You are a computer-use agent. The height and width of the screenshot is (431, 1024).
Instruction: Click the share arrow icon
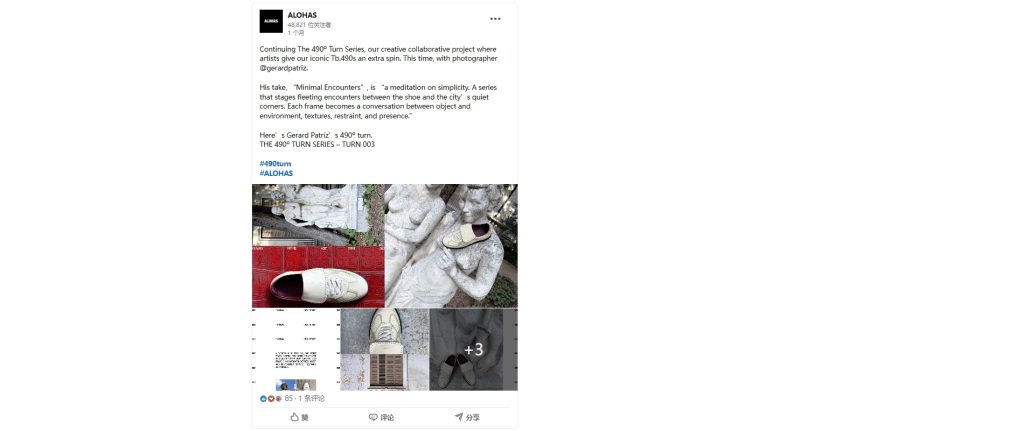point(458,417)
